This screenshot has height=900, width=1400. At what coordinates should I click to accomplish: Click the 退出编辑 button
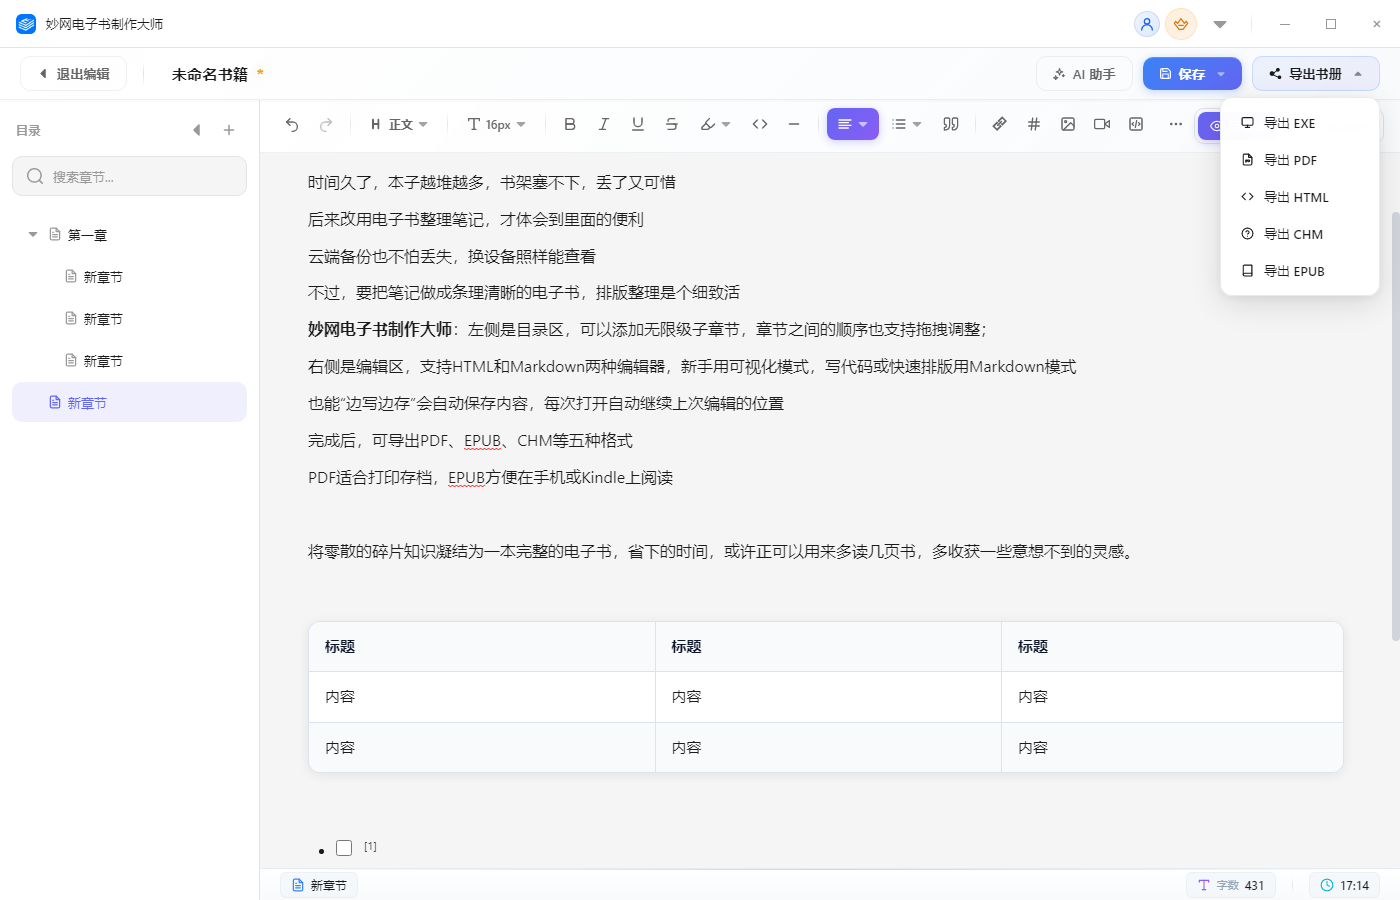click(x=74, y=74)
